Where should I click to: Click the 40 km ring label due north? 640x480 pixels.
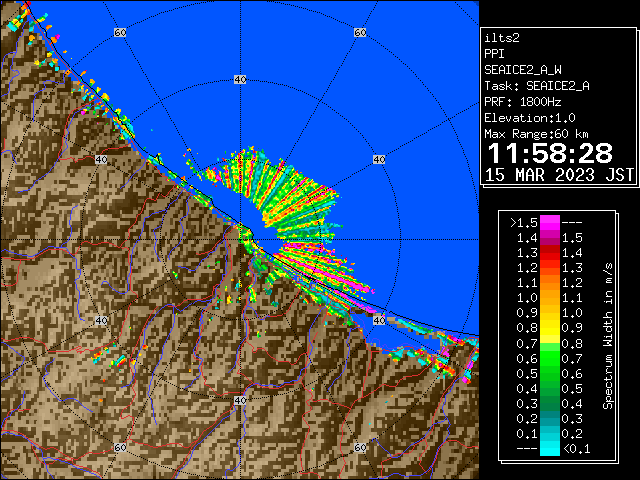(240, 80)
